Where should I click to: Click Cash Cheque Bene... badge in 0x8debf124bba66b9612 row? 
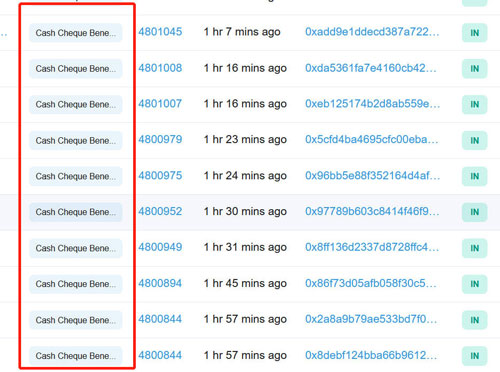pyautogui.click(x=76, y=356)
